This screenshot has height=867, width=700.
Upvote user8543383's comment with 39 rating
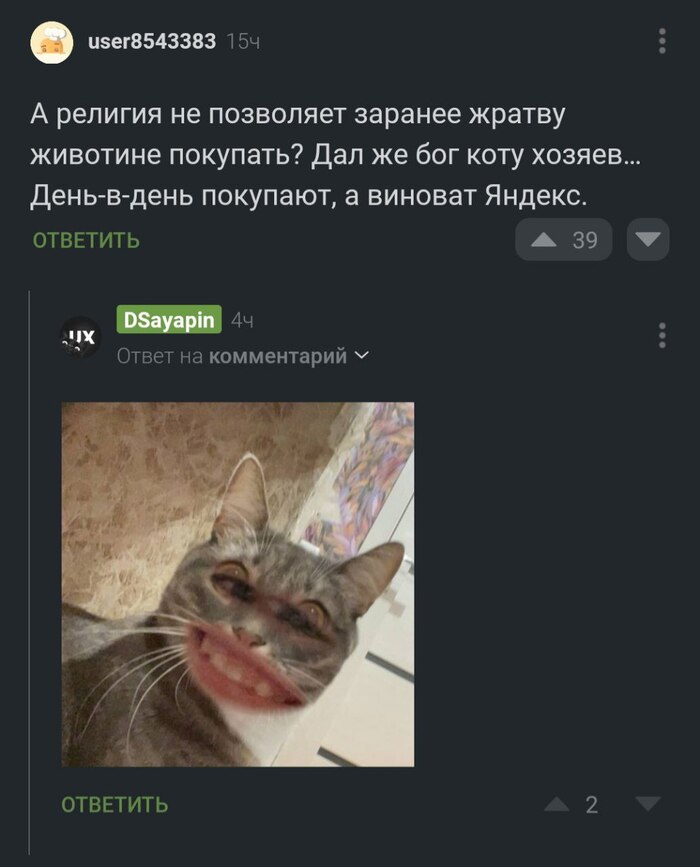pyautogui.click(x=544, y=239)
